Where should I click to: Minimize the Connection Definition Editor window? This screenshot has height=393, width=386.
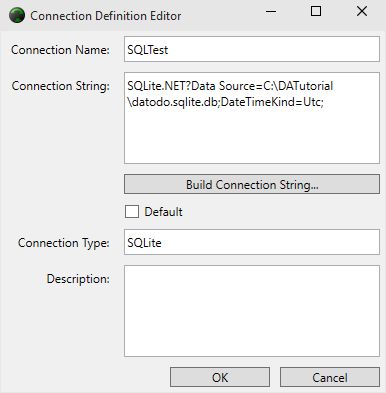click(271, 12)
